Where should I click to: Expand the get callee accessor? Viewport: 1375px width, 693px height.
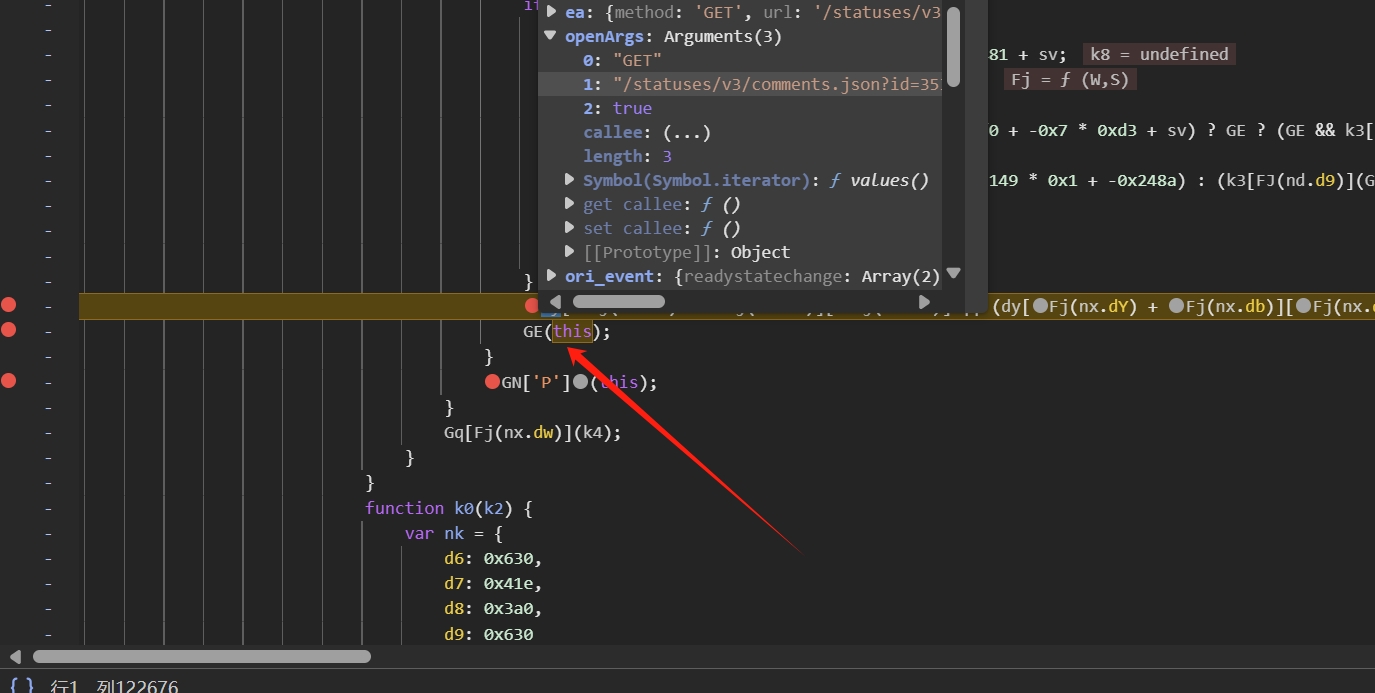(570, 204)
